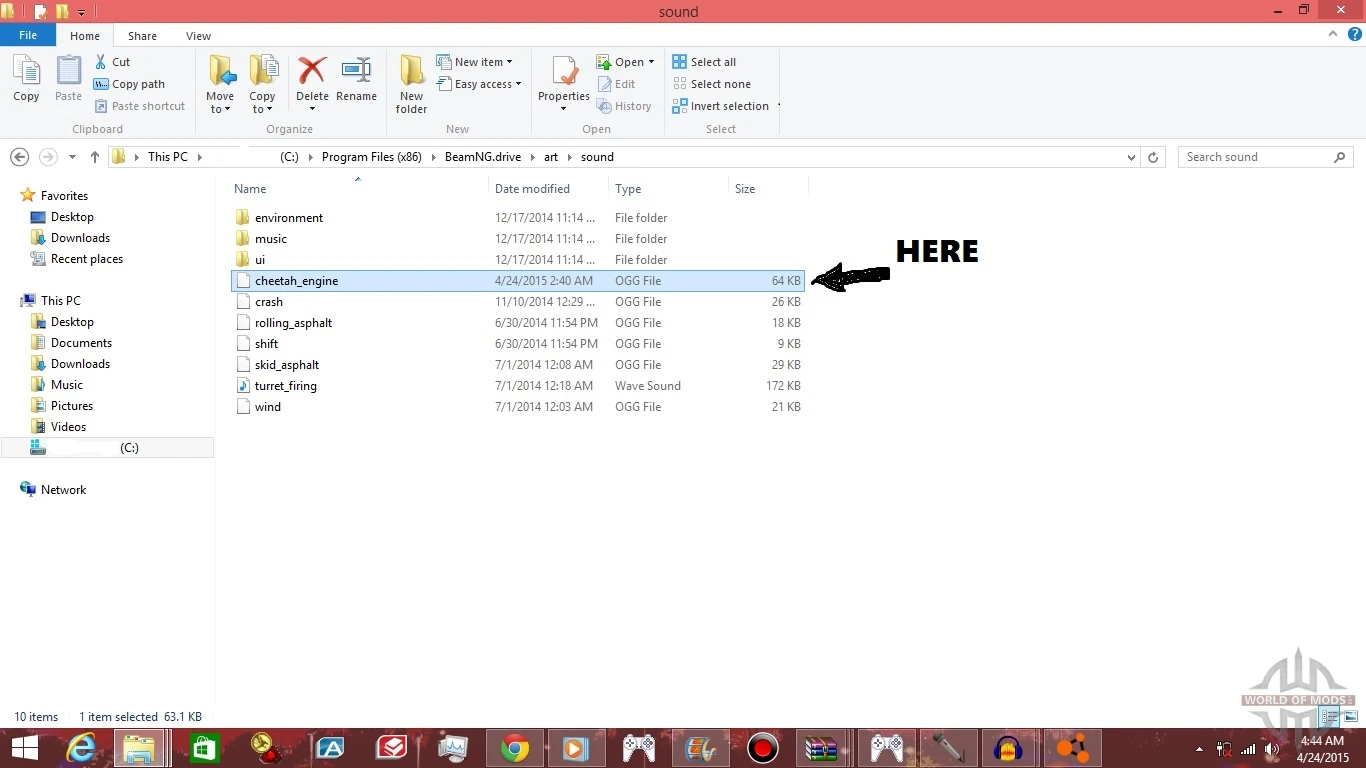Click the Cut scissors icon
Viewport: 1366px width, 768px height.
coord(101,62)
